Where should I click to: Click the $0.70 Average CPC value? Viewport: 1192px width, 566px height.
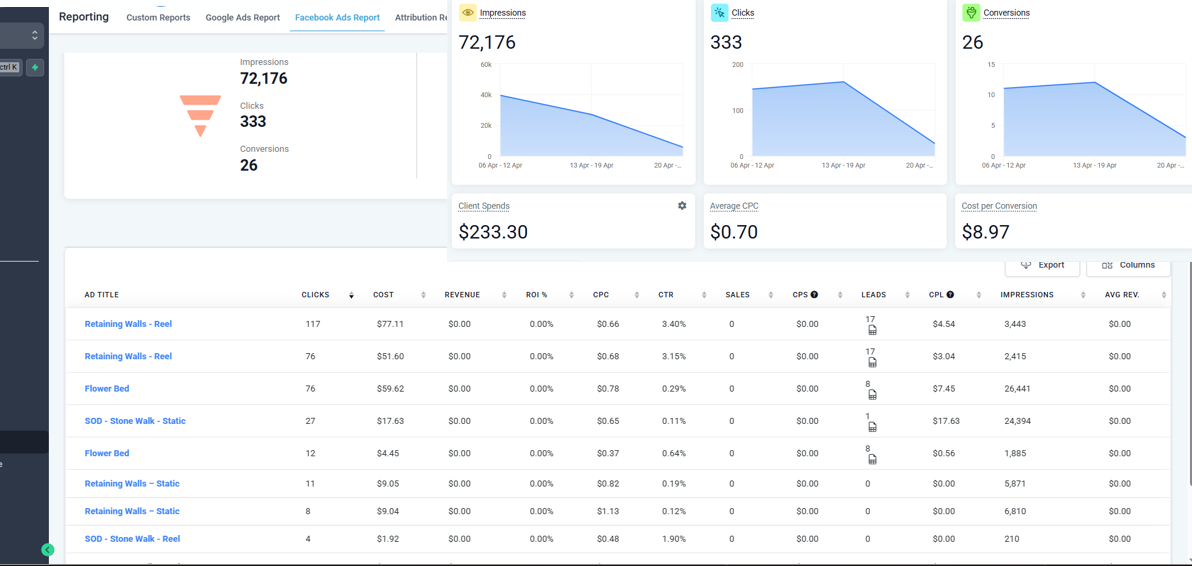734,232
